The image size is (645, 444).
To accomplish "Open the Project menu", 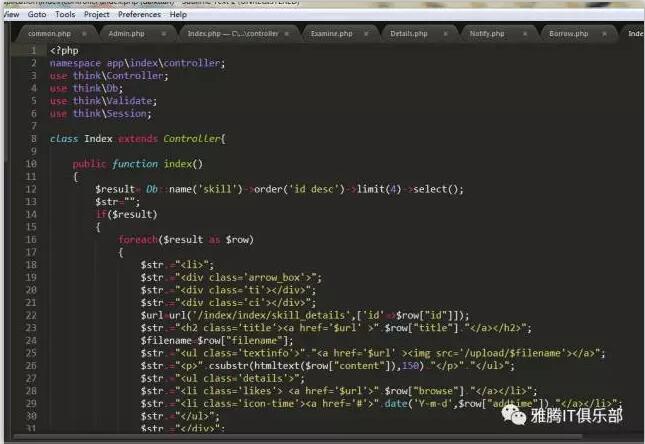I will pos(97,15).
